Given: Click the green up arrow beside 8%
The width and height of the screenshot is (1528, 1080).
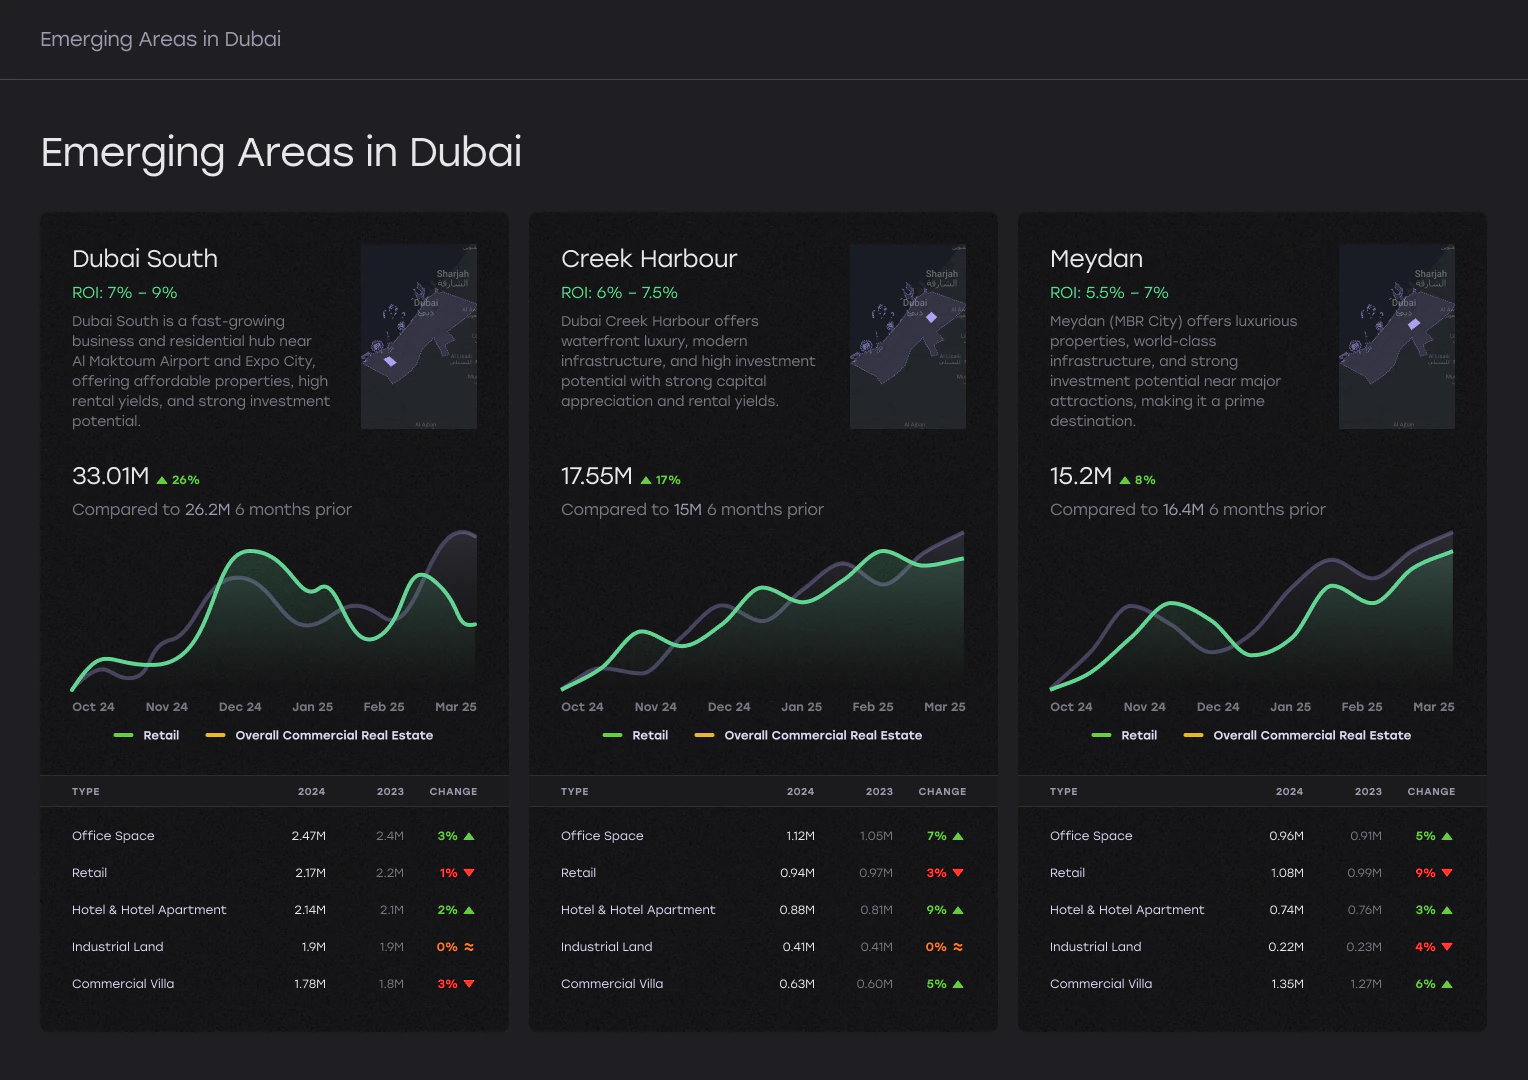Looking at the screenshot, I should click(x=1125, y=480).
